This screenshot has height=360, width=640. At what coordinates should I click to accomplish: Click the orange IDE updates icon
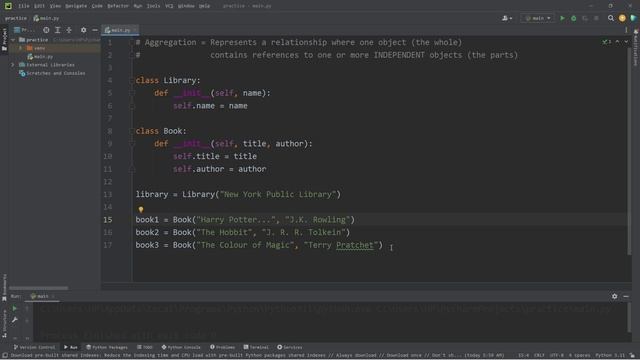coord(622,18)
